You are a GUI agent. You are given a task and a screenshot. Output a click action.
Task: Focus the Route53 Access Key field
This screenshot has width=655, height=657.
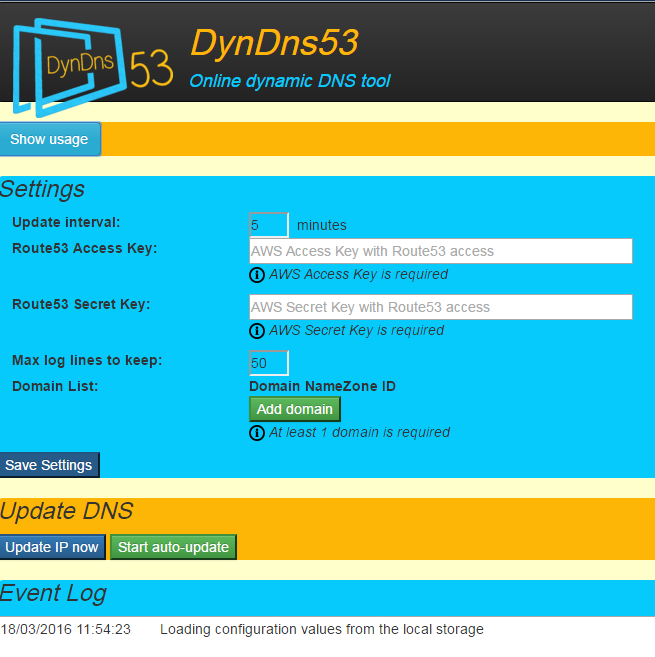(x=441, y=251)
